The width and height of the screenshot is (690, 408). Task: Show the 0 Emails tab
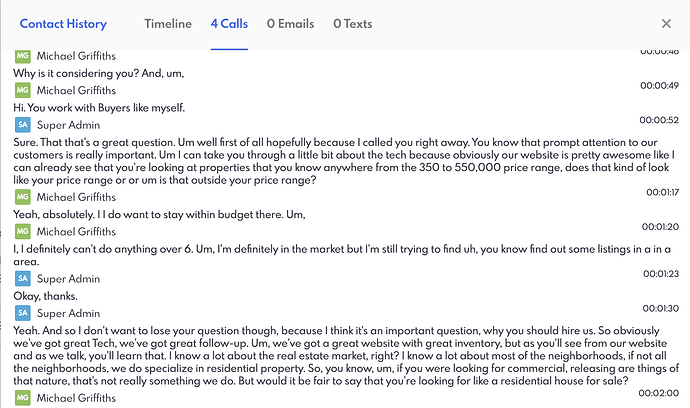click(290, 23)
